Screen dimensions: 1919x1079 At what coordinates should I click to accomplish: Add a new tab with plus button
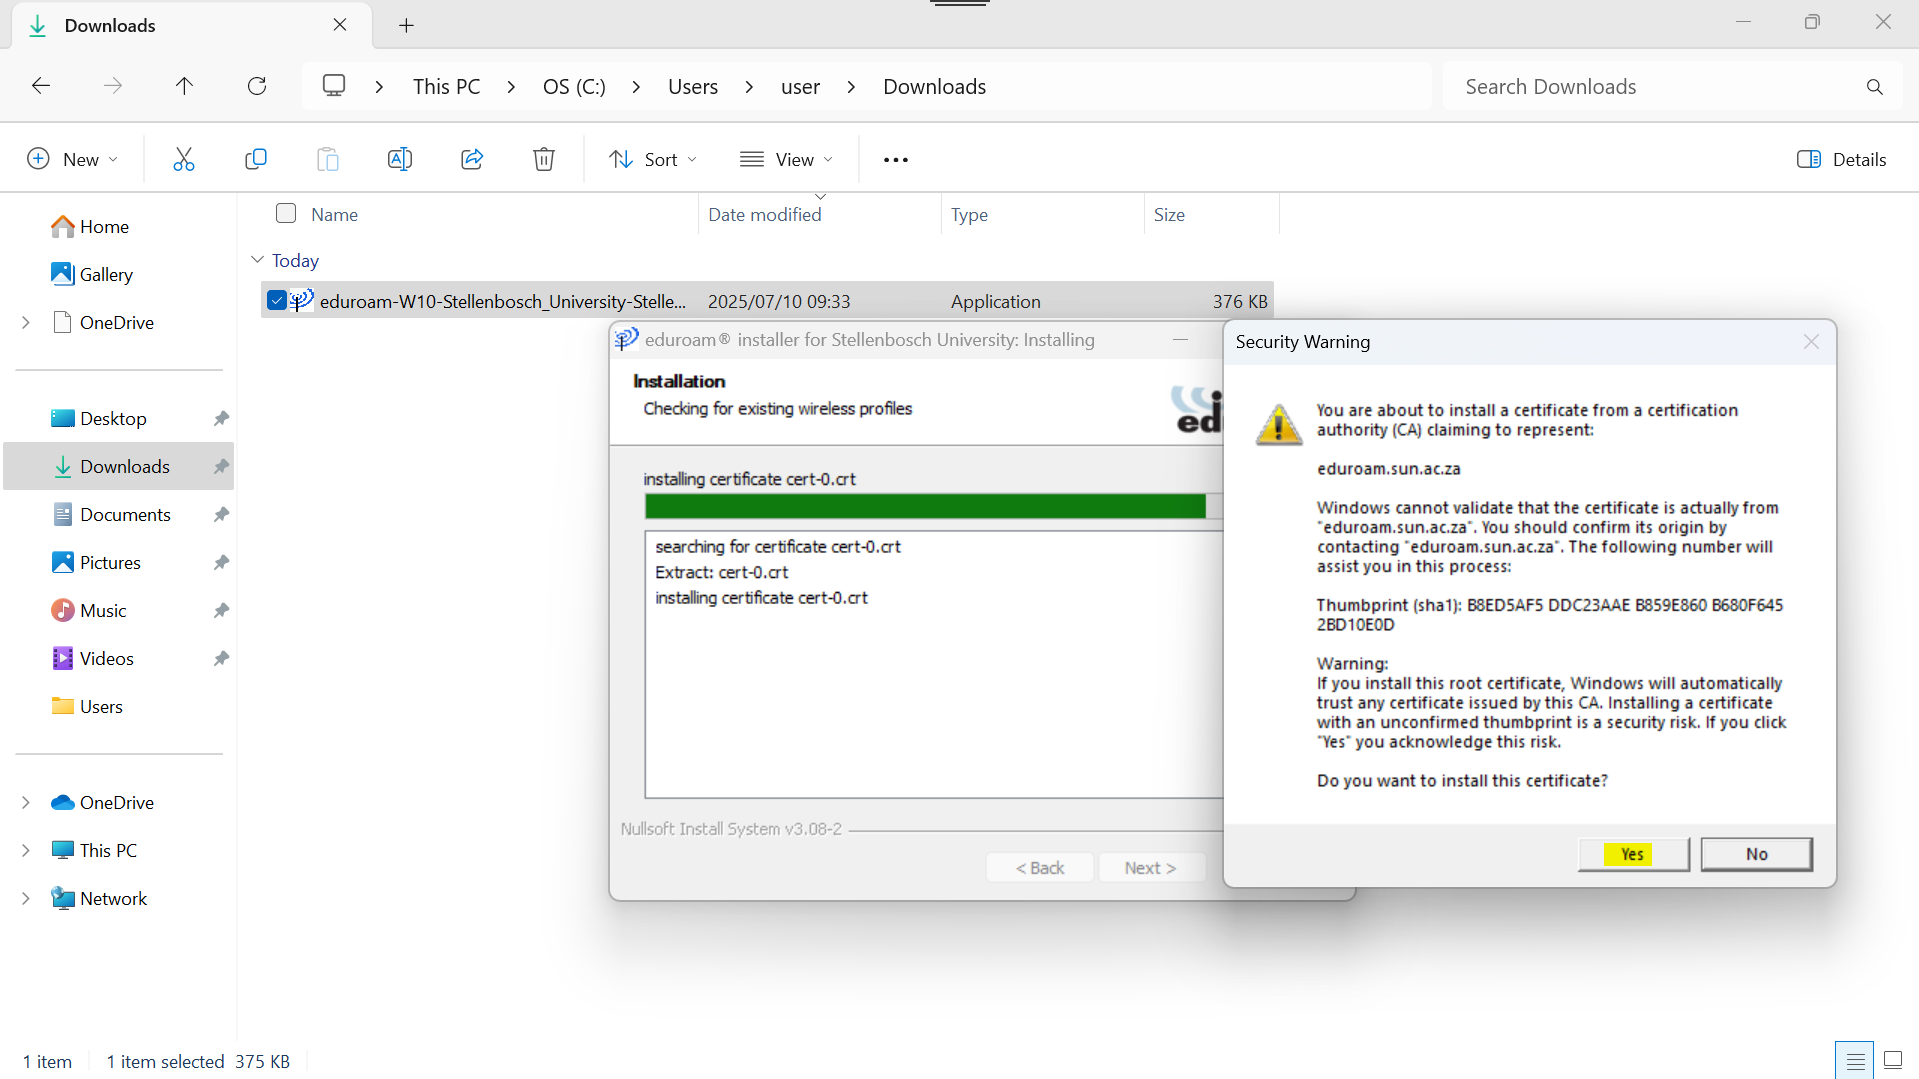[x=406, y=26]
